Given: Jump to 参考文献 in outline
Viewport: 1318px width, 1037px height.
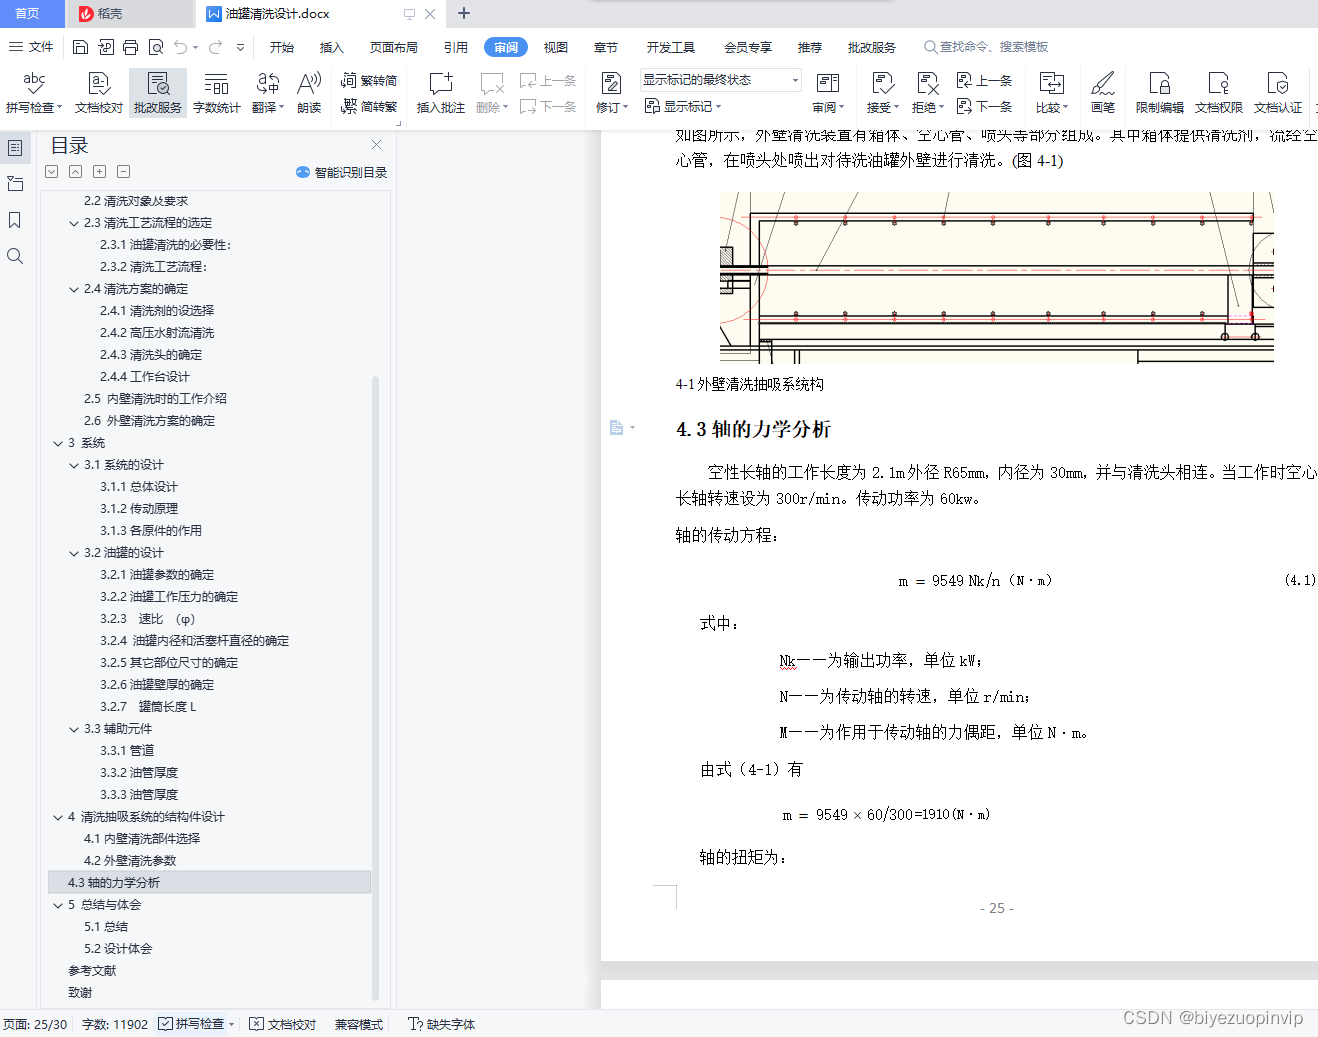Looking at the screenshot, I should click(92, 970).
